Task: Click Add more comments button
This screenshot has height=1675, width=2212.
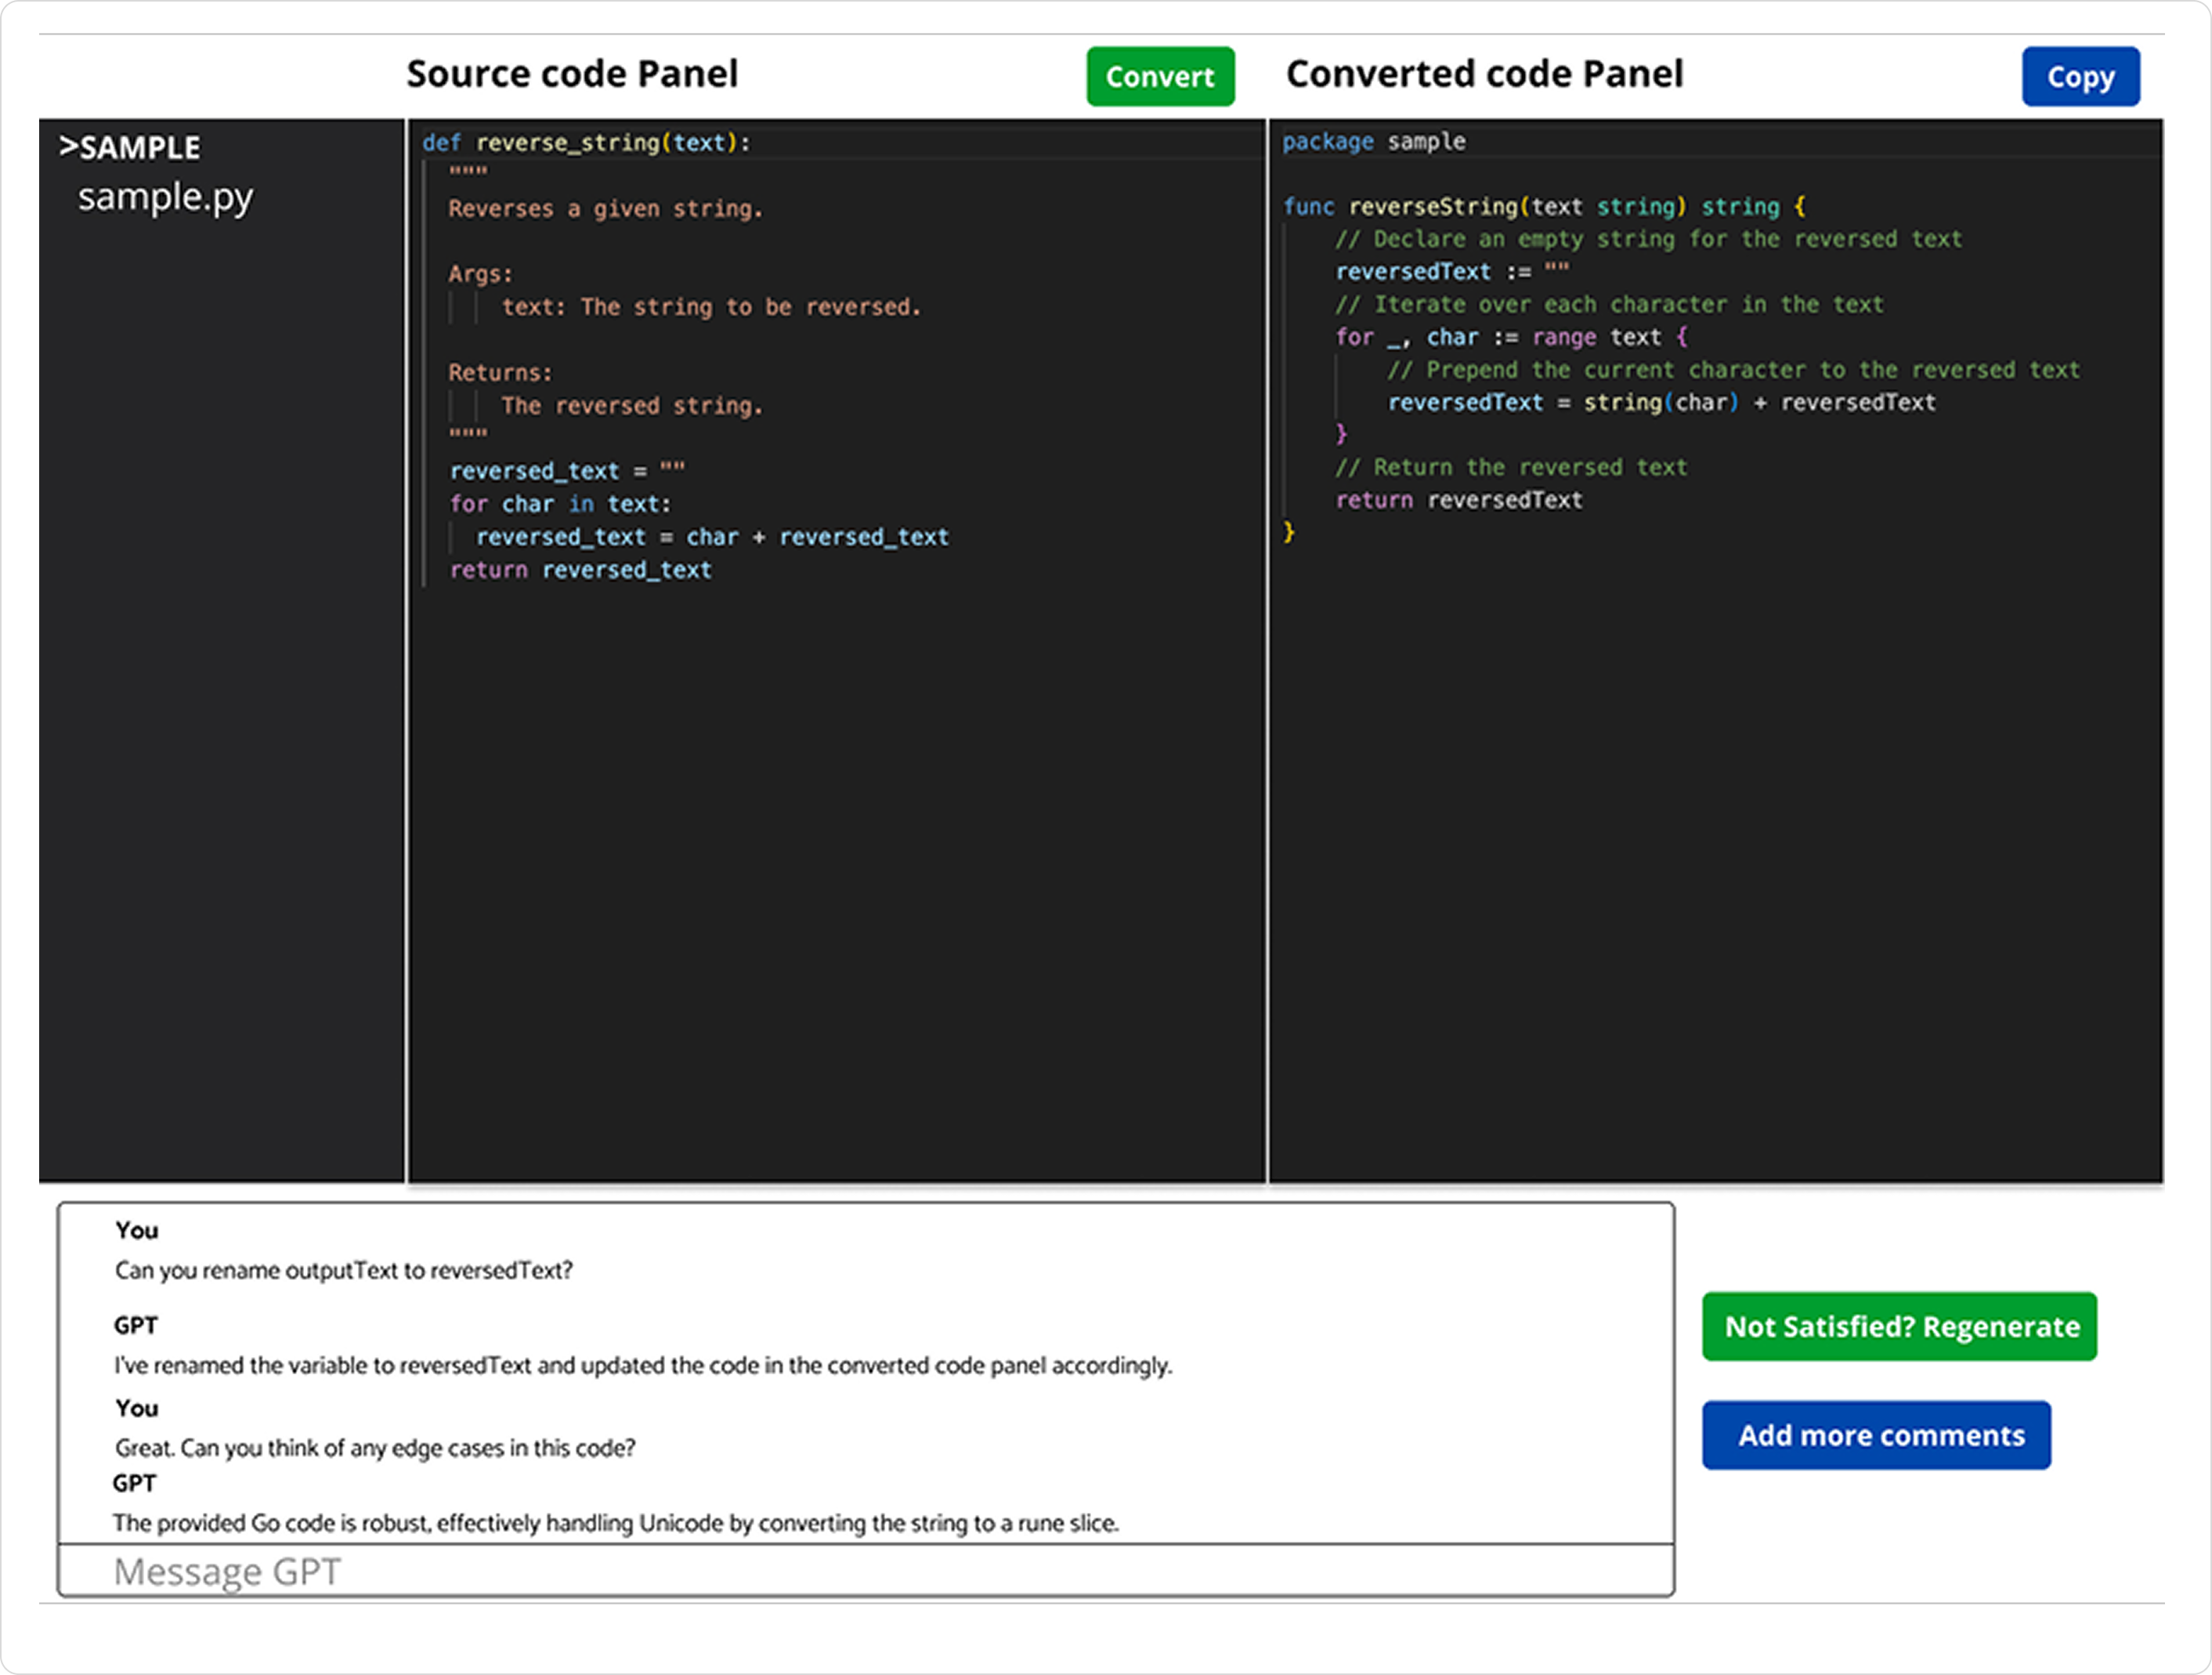Action: [x=1875, y=1435]
